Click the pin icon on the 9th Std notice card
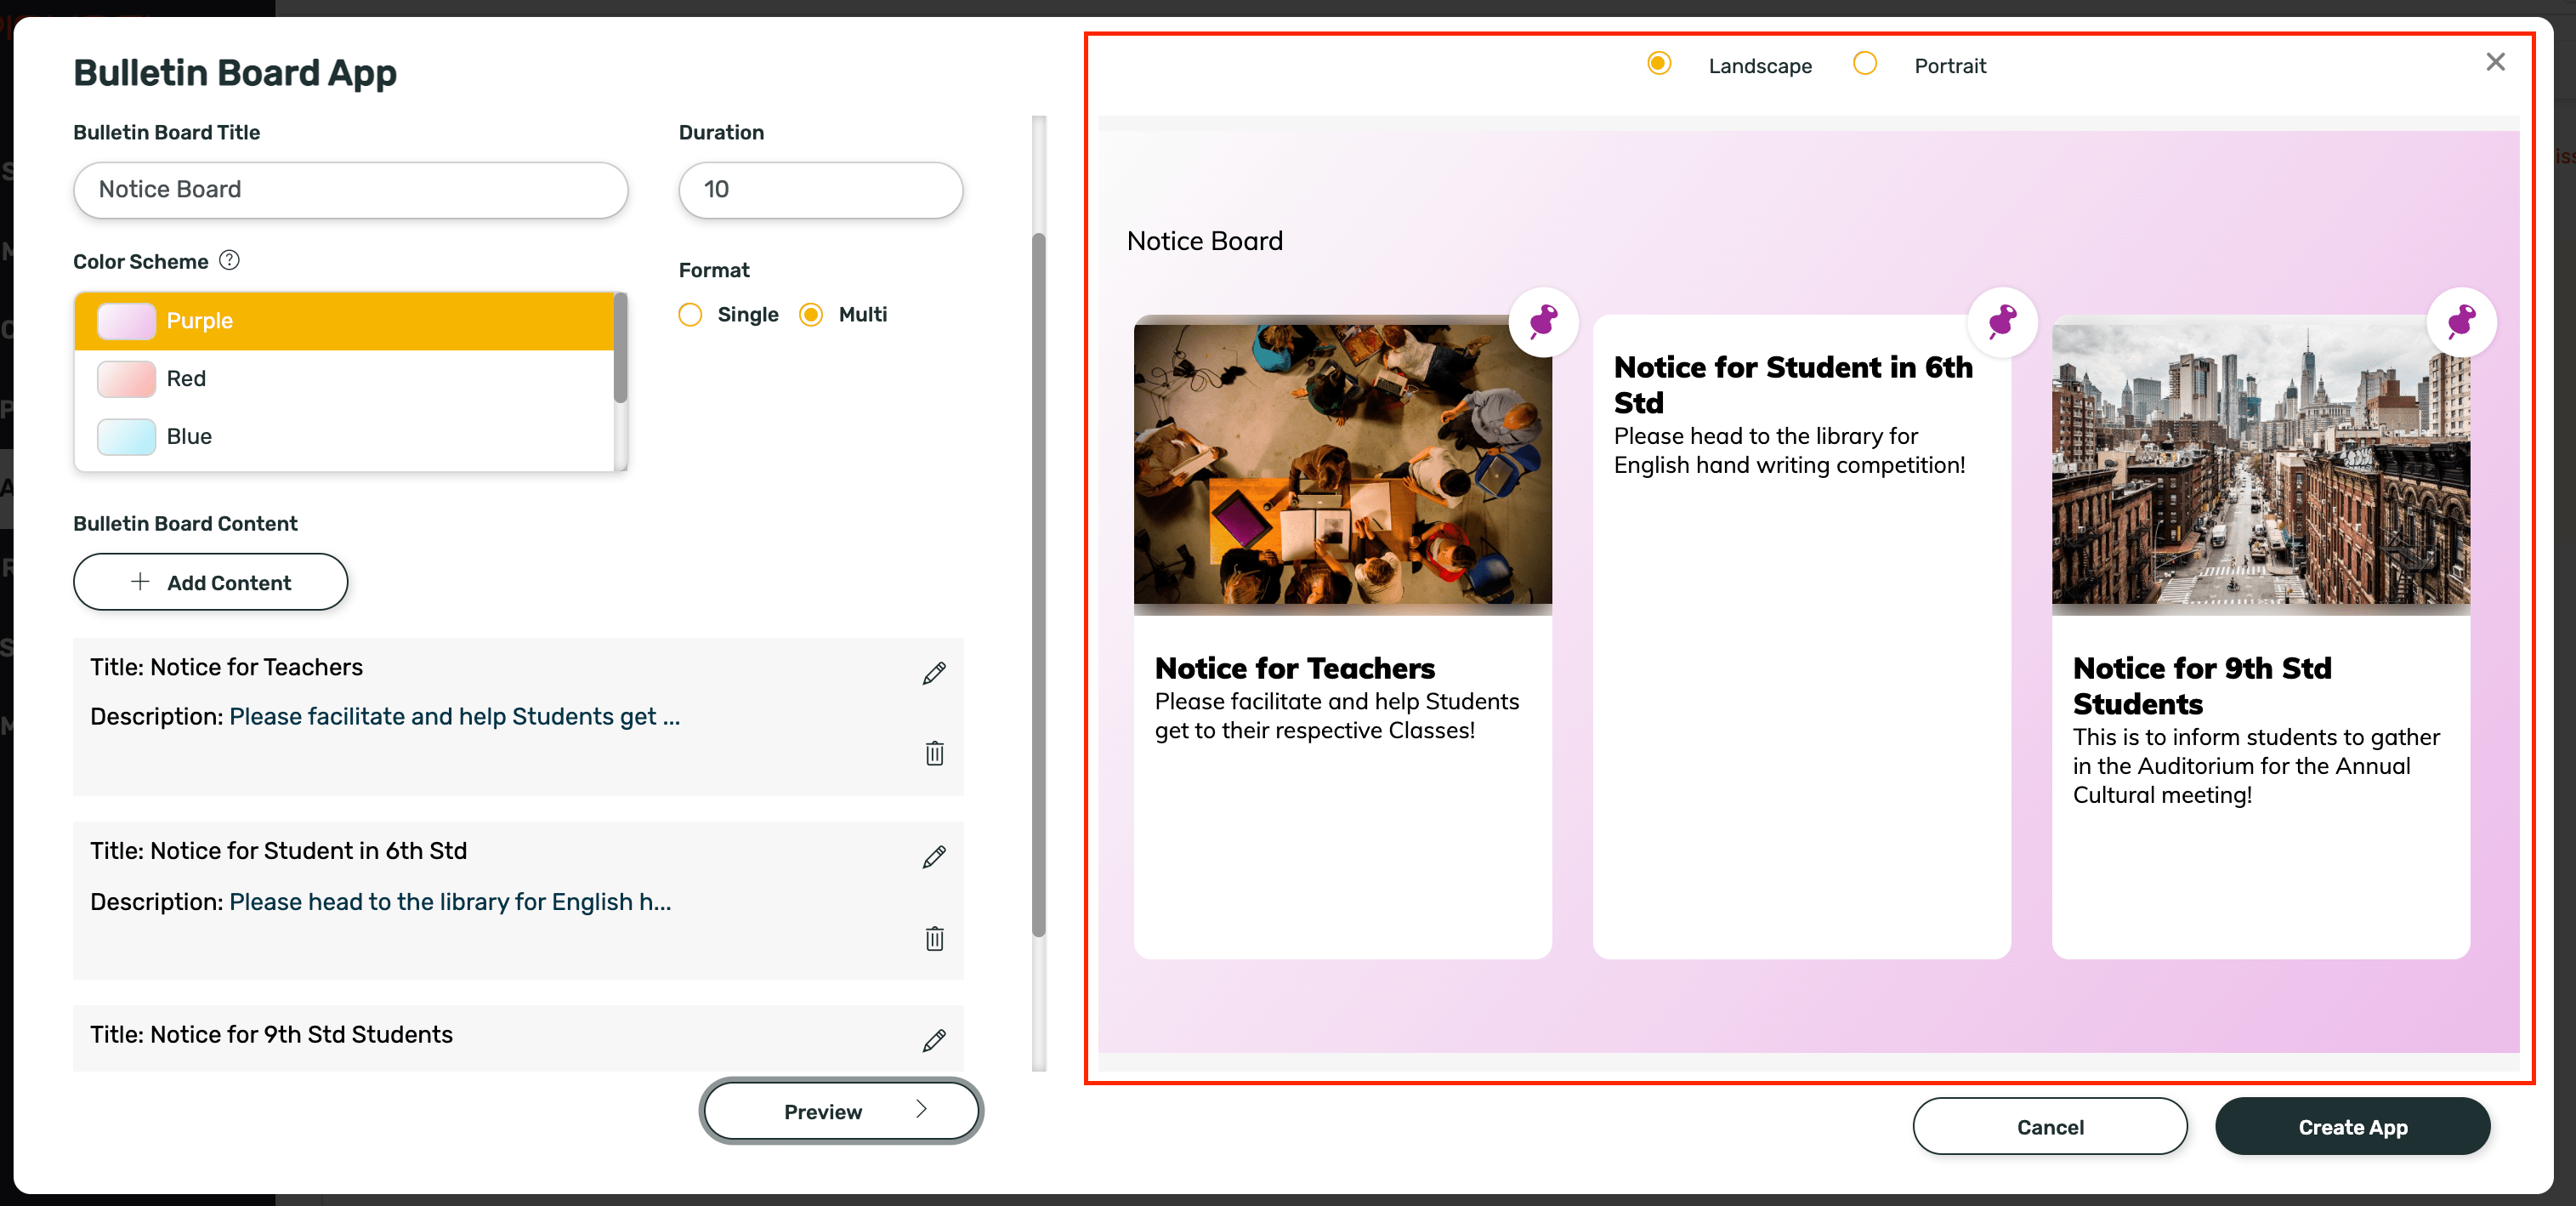 tap(2461, 322)
